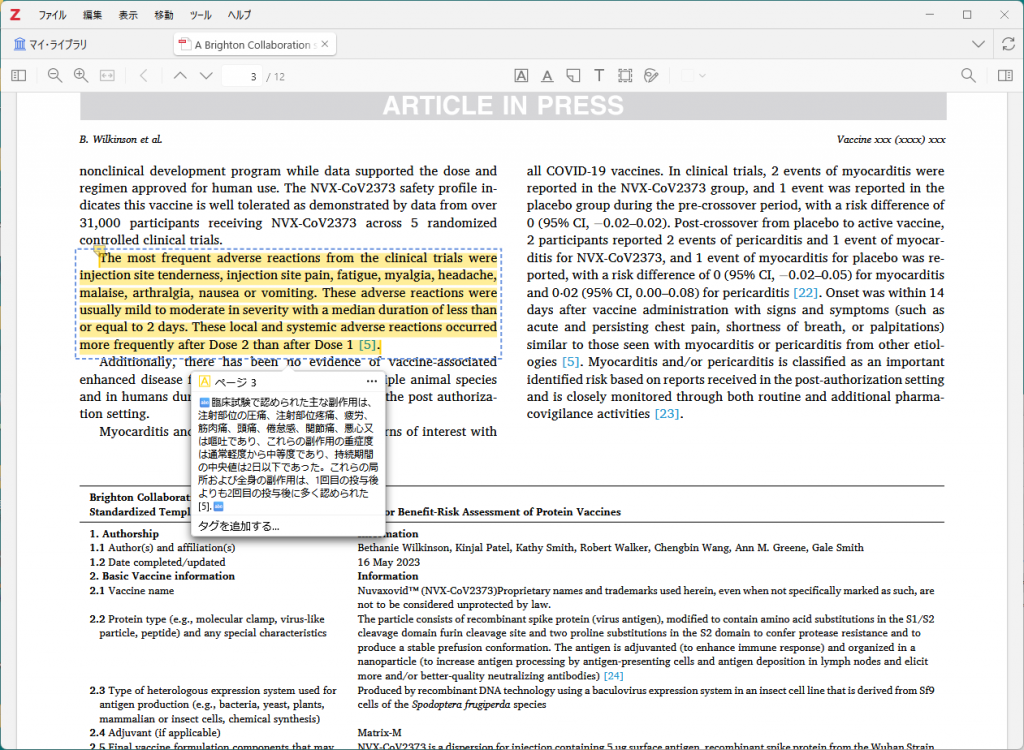1024x750 pixels.
Task: Expand the tab list dropdown chevron
Action: pos(978,44)
